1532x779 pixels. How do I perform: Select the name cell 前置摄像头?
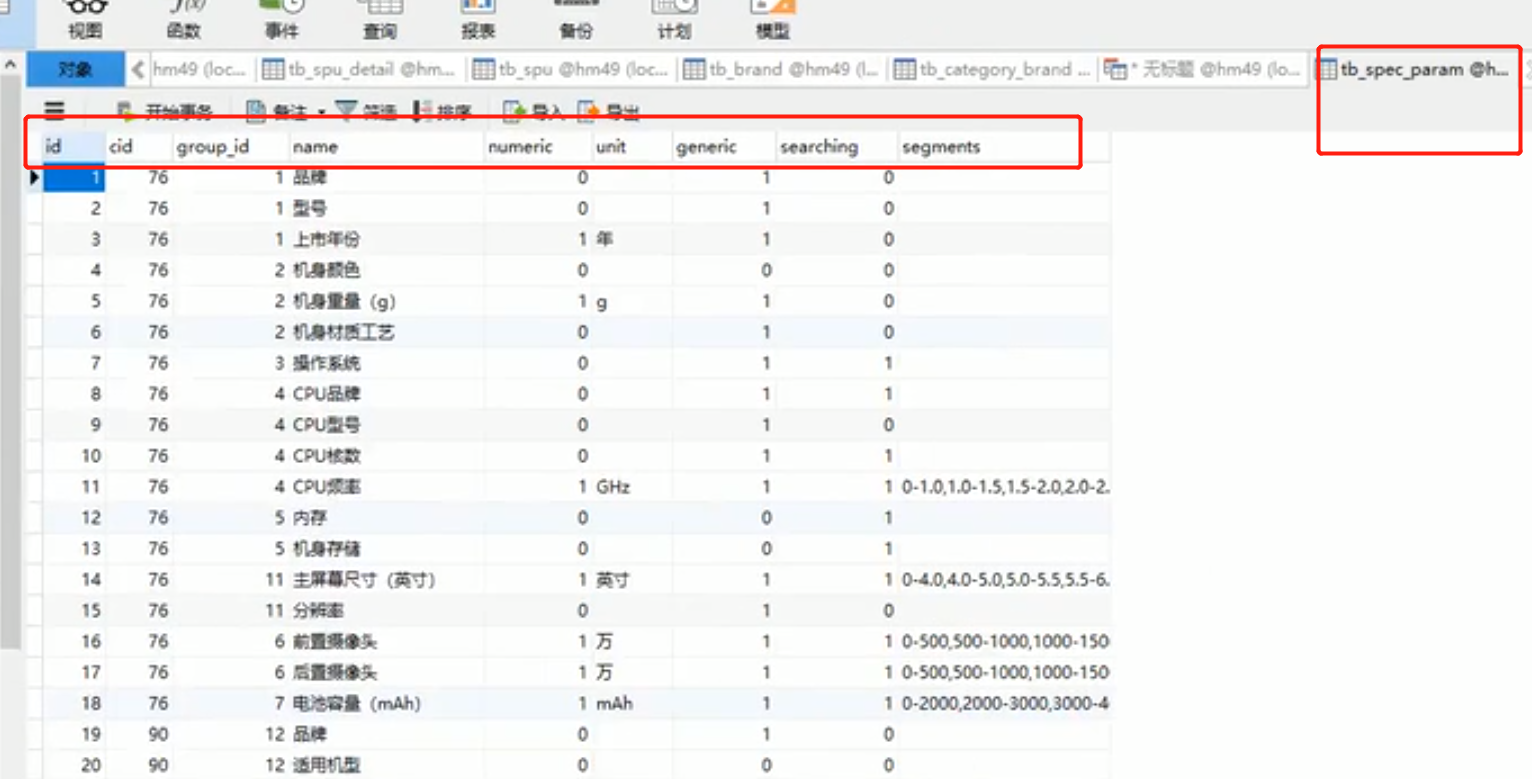tap(387, 641)
